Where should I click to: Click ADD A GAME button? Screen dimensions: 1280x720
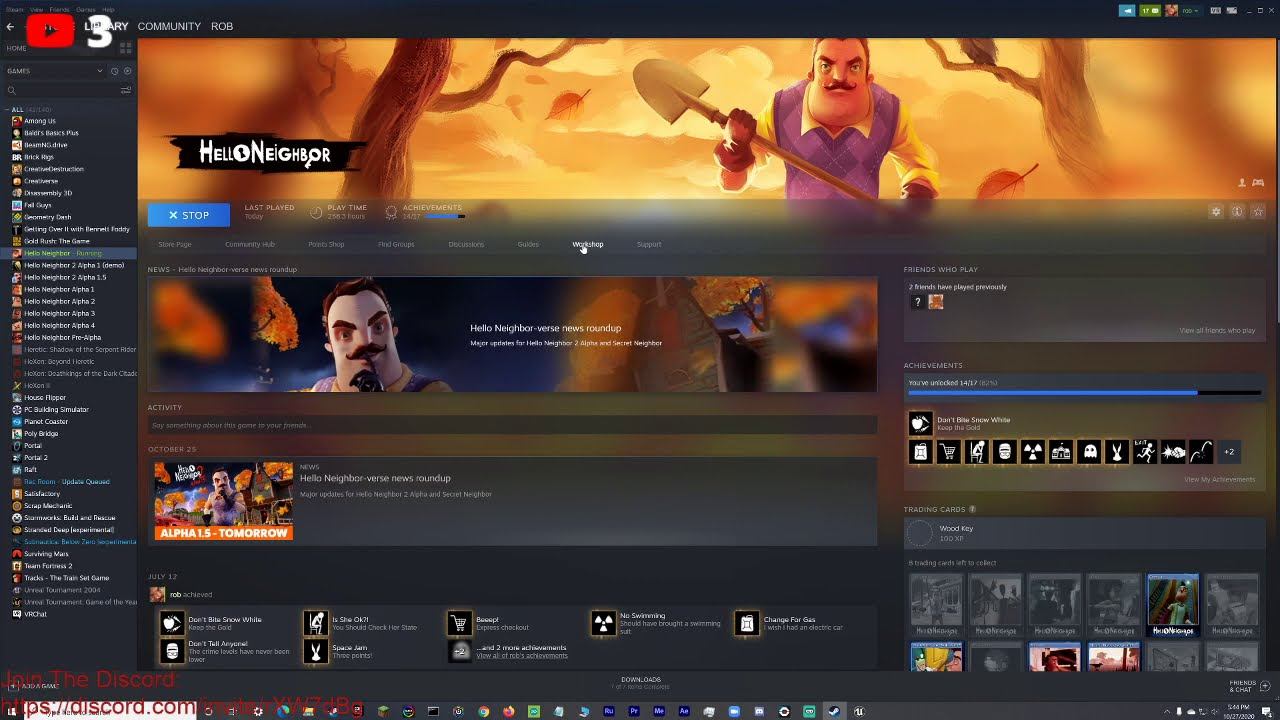coord(33,686)
